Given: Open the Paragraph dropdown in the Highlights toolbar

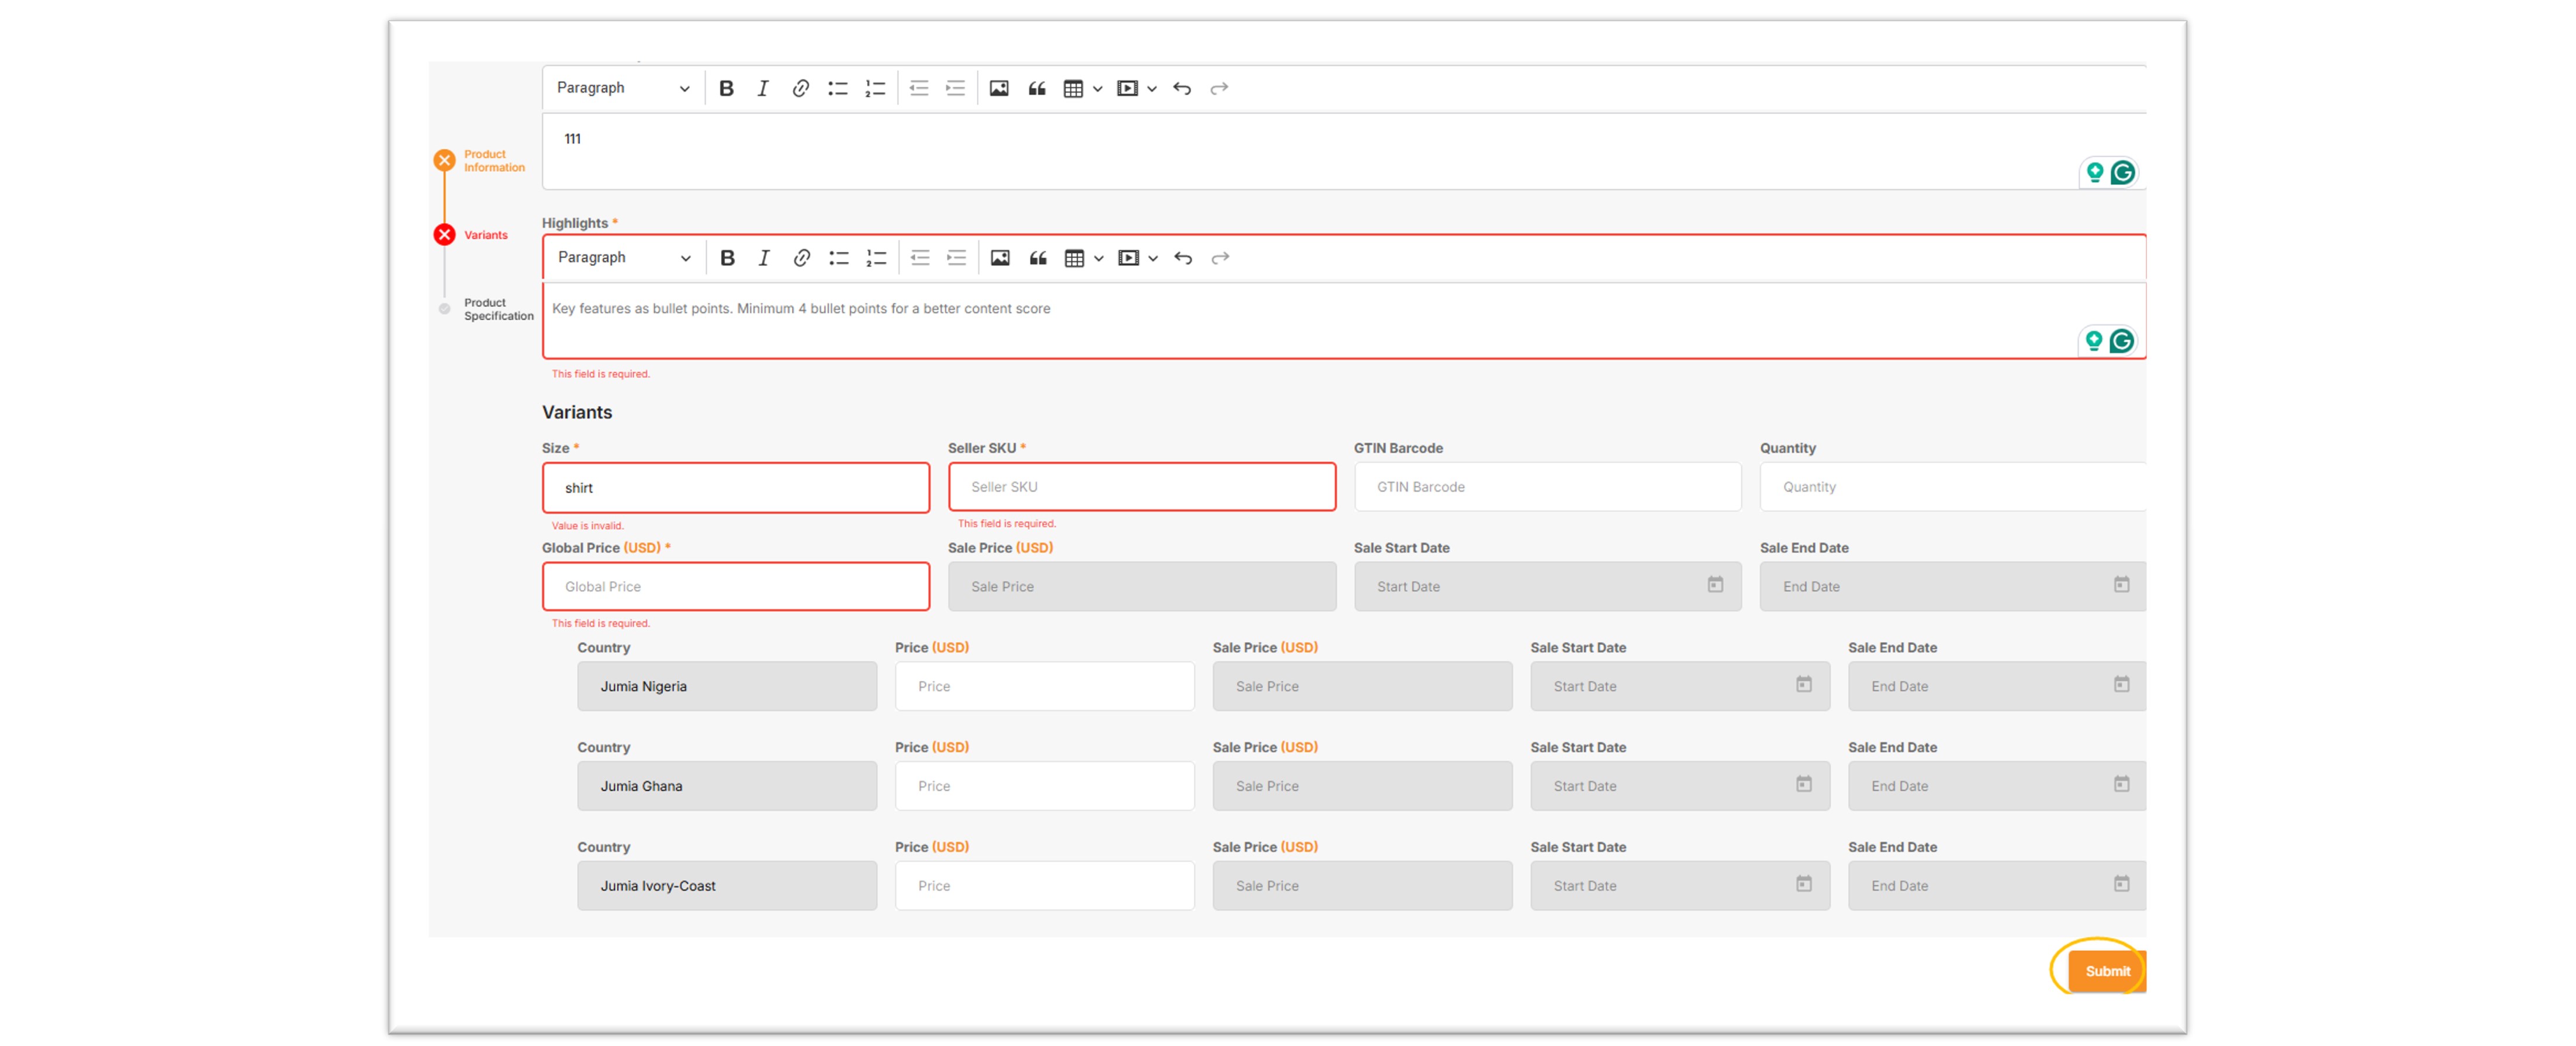Looking at the screenshot, I should click(x=623, y=258).
